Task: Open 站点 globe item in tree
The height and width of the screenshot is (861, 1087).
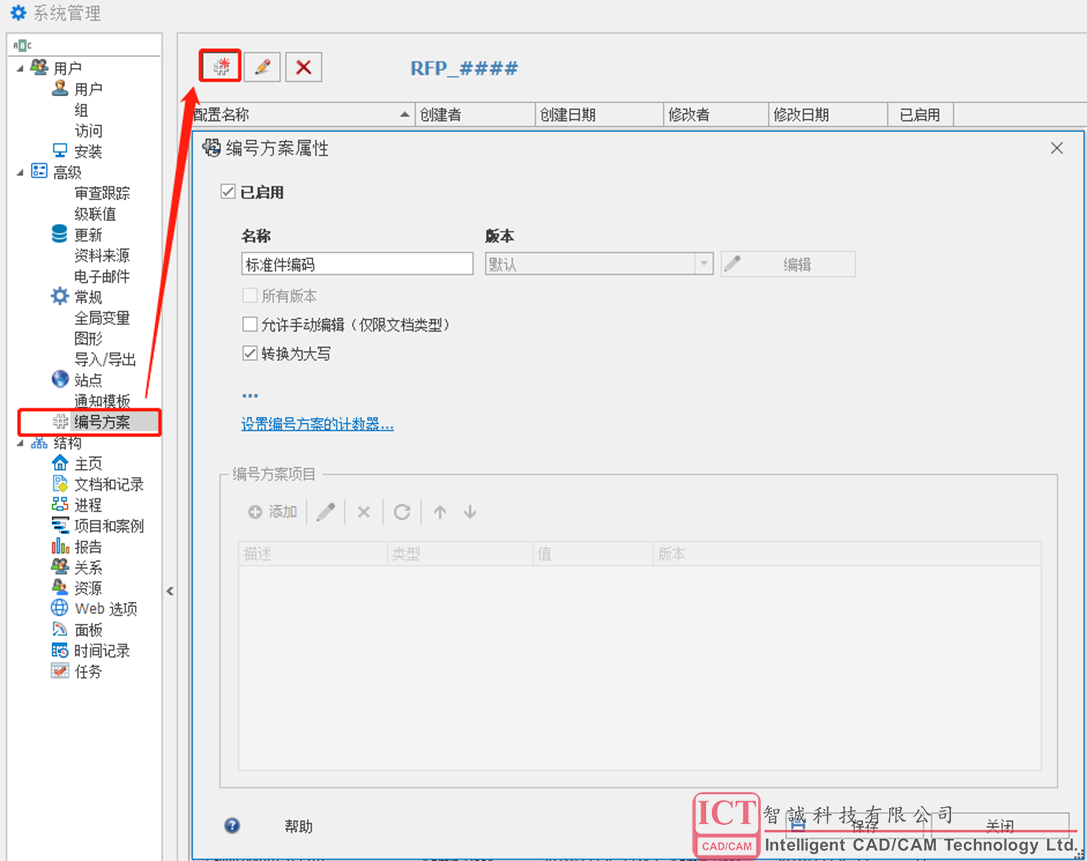Action: pyautogui.click(x=60, y=380)
